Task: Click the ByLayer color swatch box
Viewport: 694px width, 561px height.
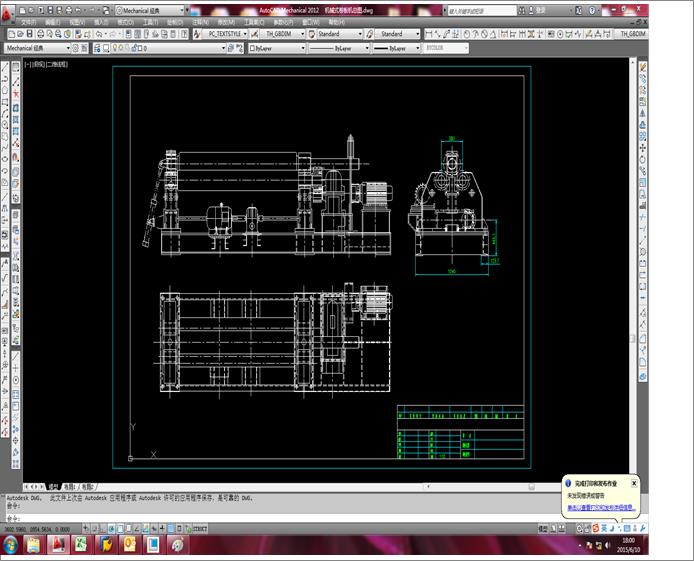Action: click(x=252, y=48)
